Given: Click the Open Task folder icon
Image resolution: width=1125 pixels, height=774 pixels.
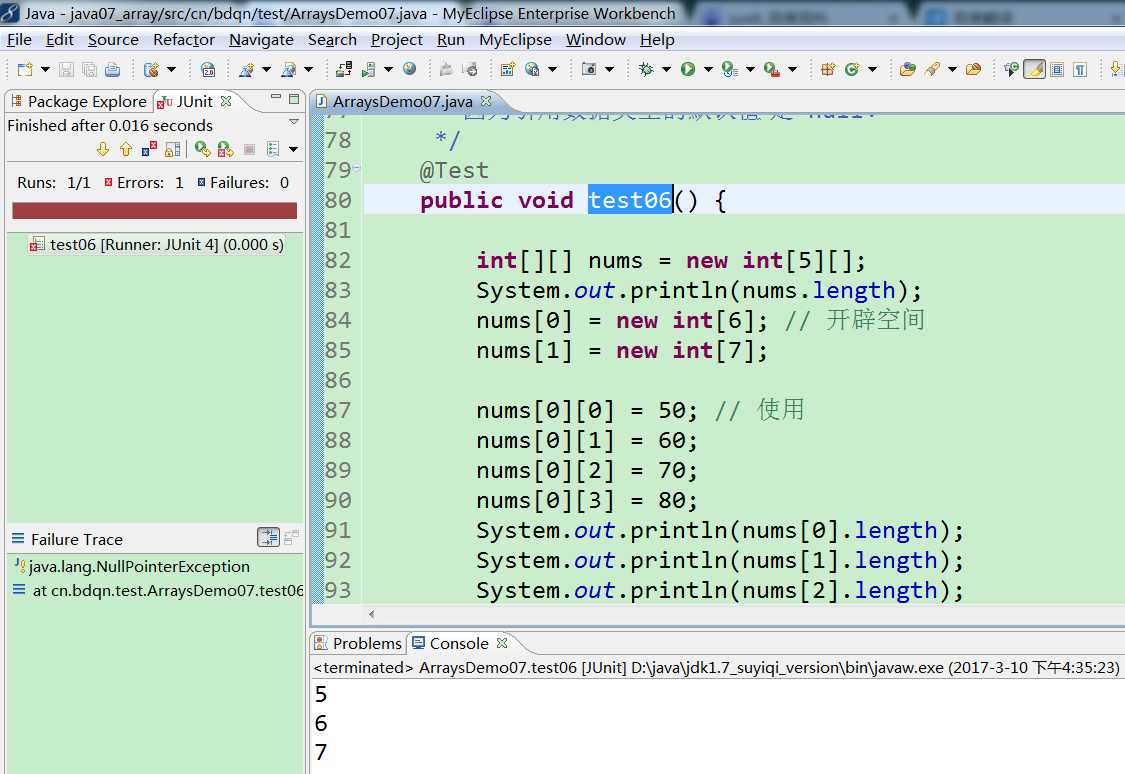Looking at the screenshot, I should (x=973, y=70).
